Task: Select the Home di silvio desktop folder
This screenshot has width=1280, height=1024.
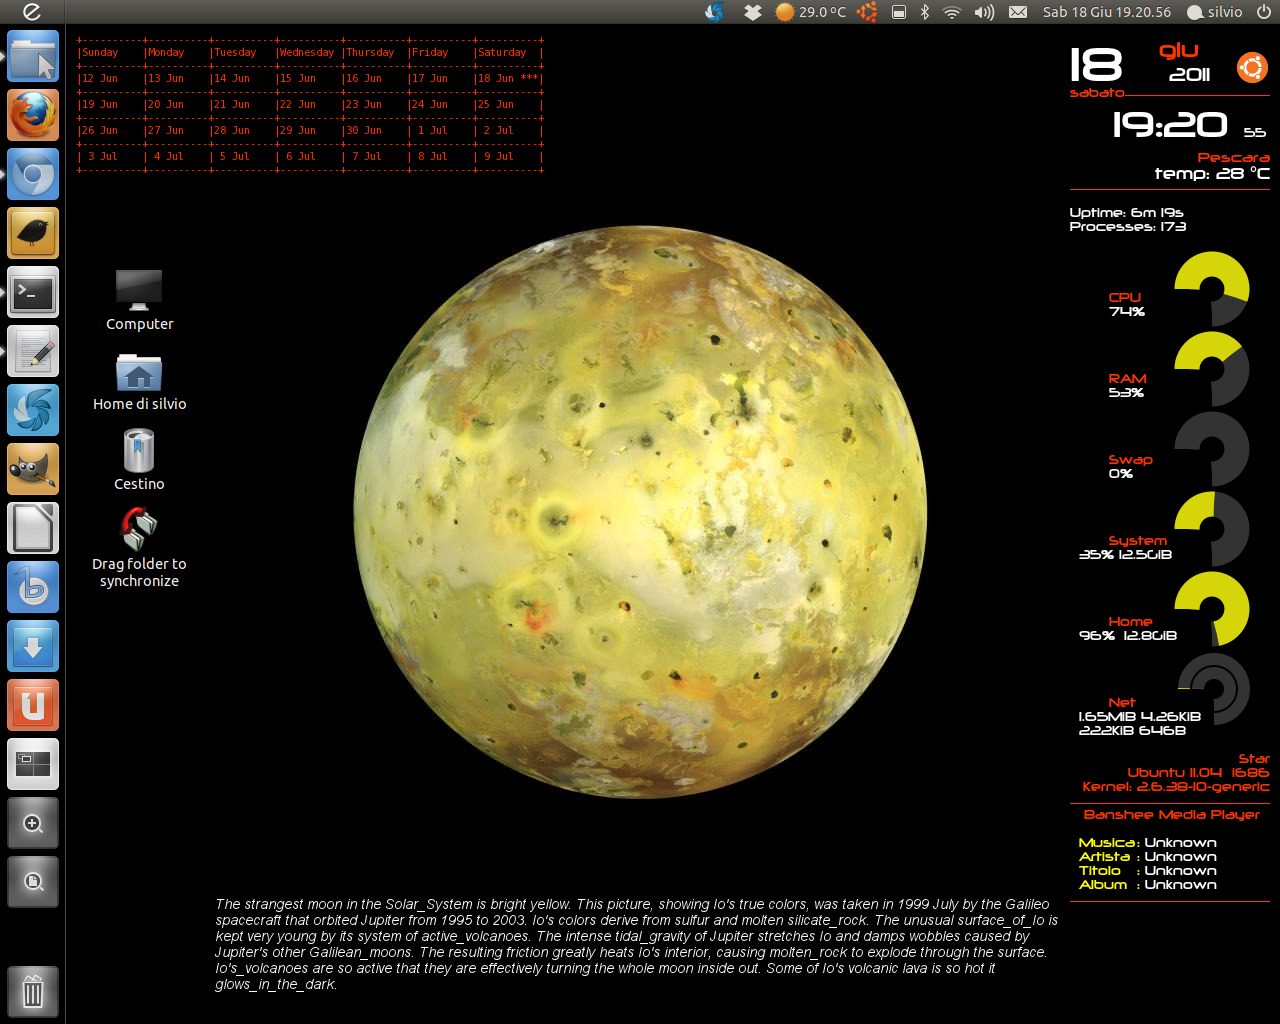Action: (139, 381)
